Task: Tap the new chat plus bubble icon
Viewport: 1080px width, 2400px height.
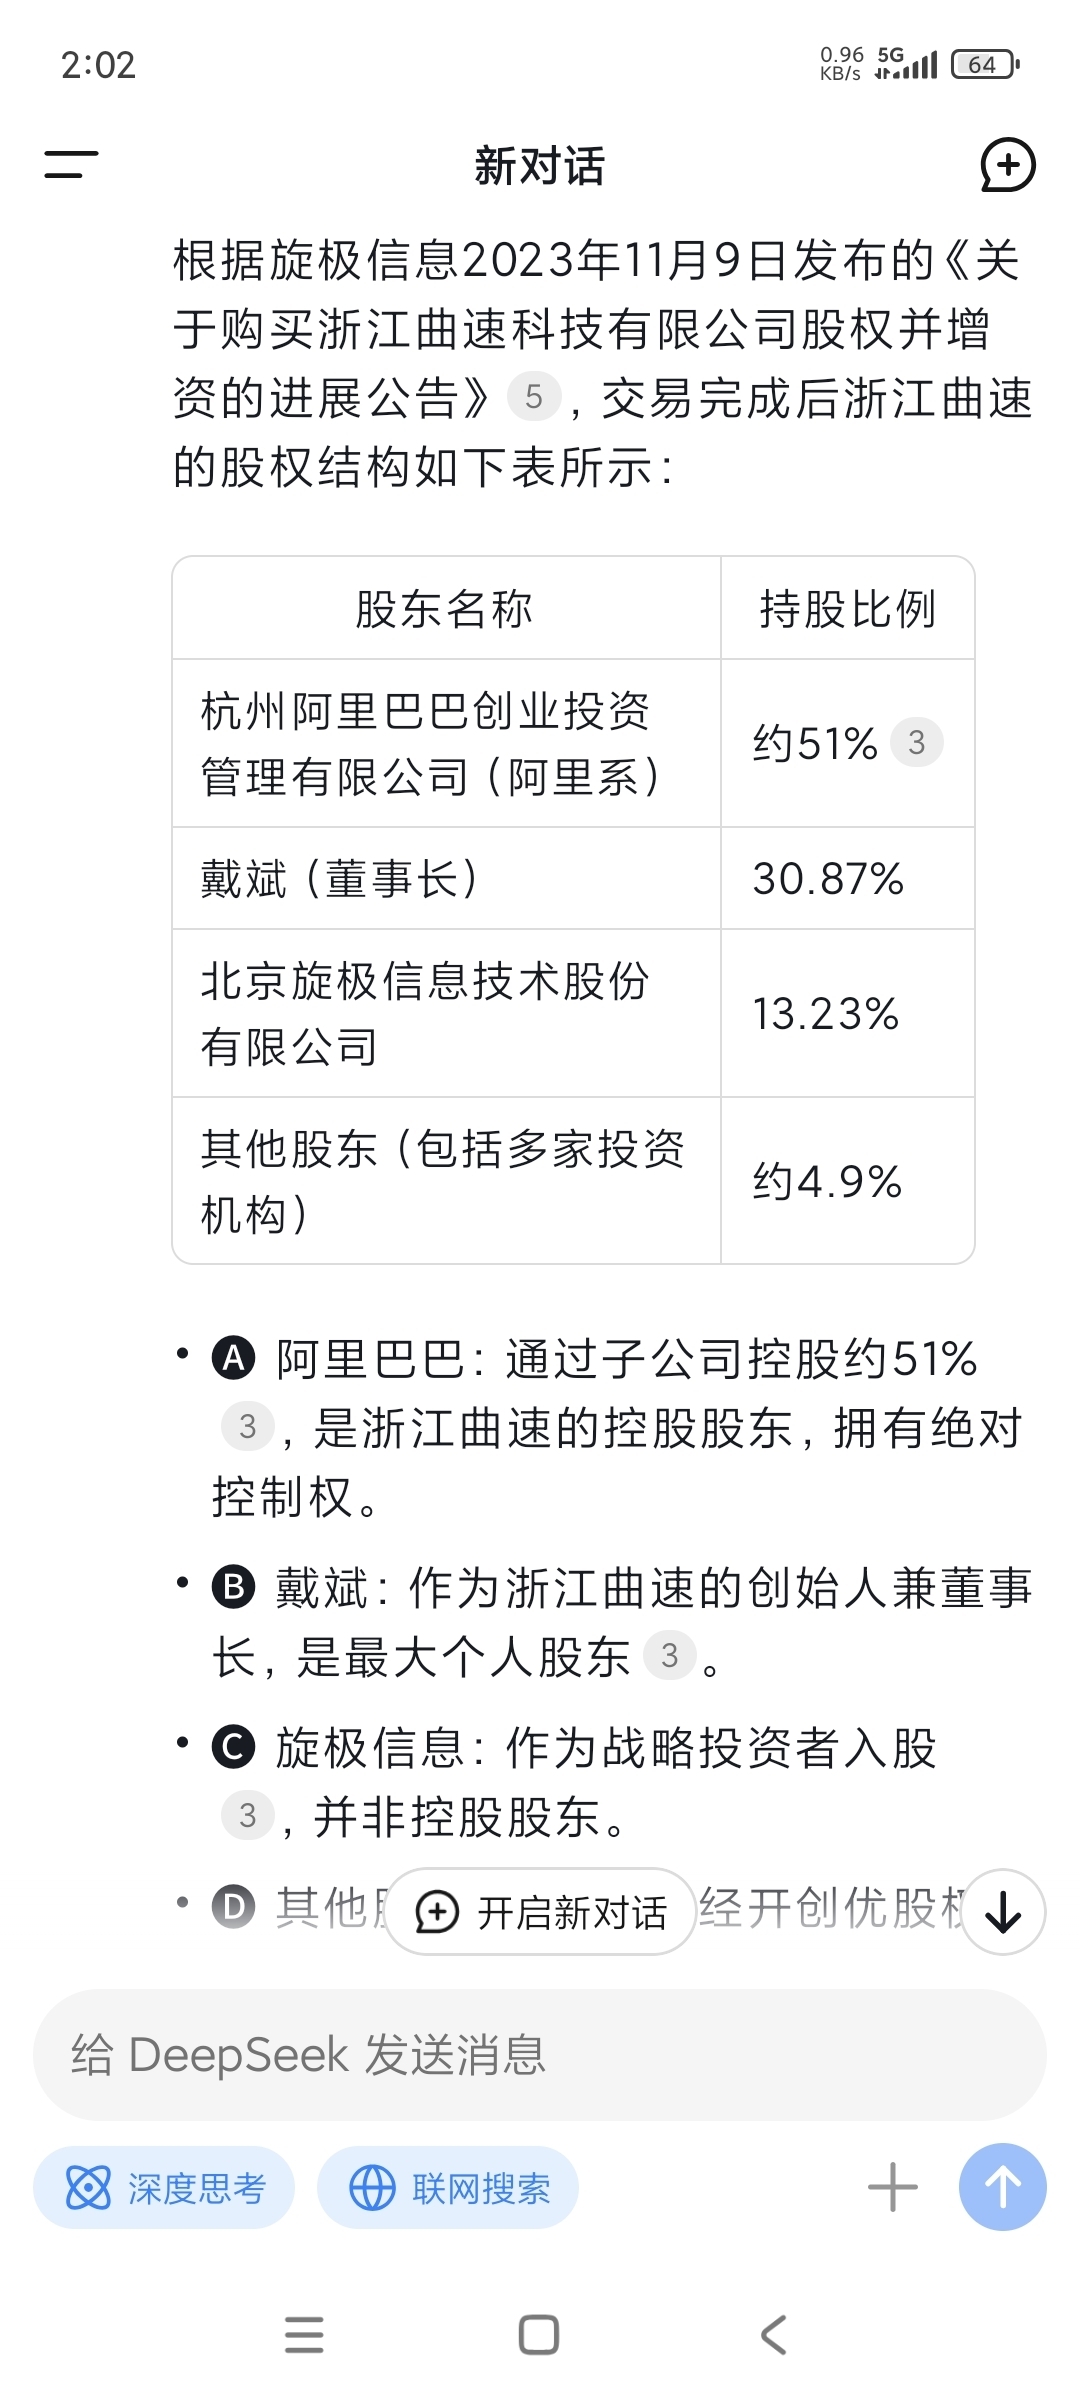Action: click(x=1007, y=165)
